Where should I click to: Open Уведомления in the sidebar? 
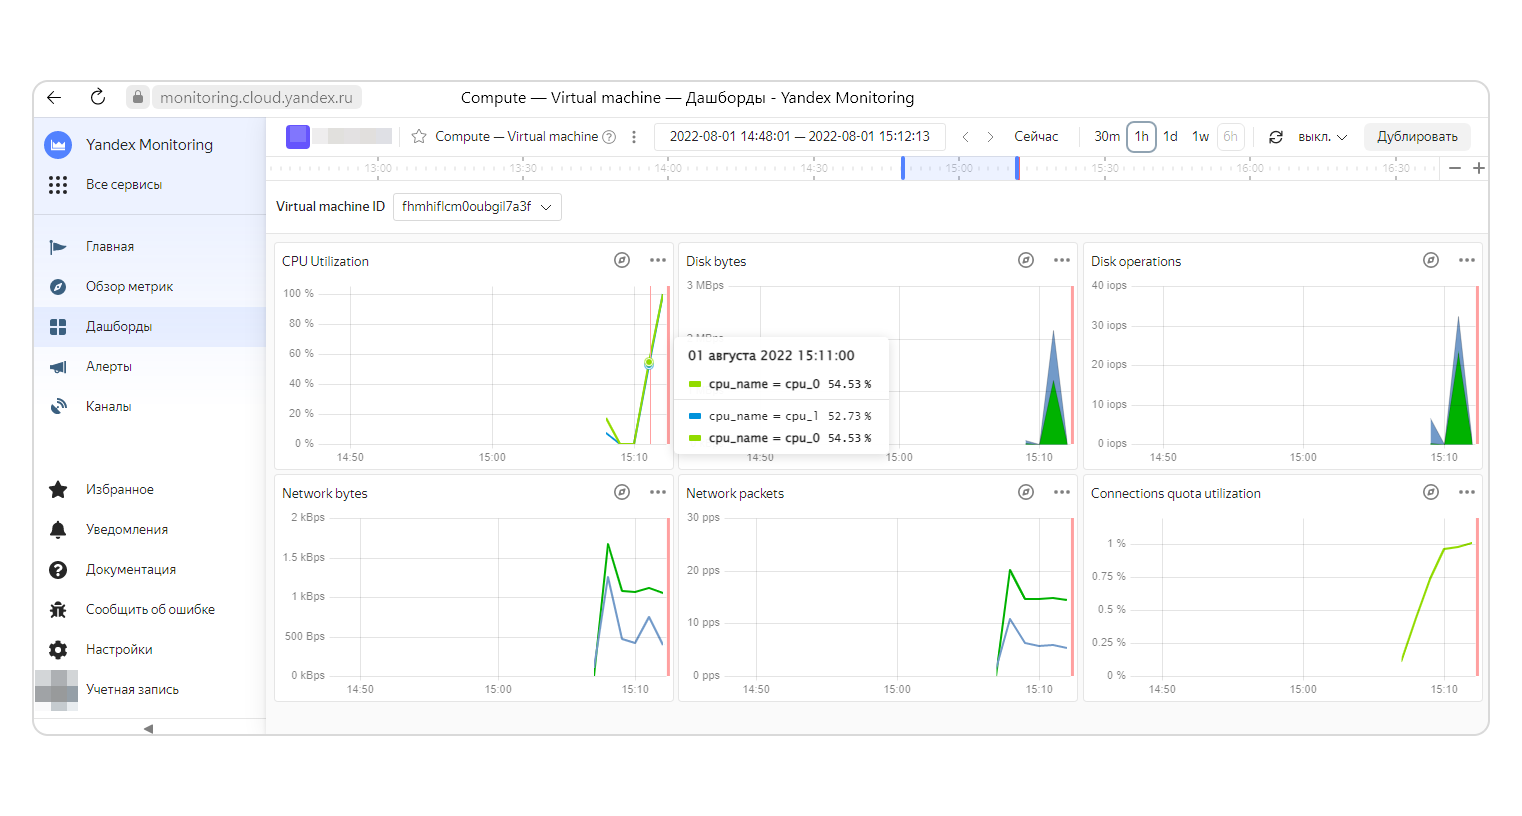coord(150,530)
